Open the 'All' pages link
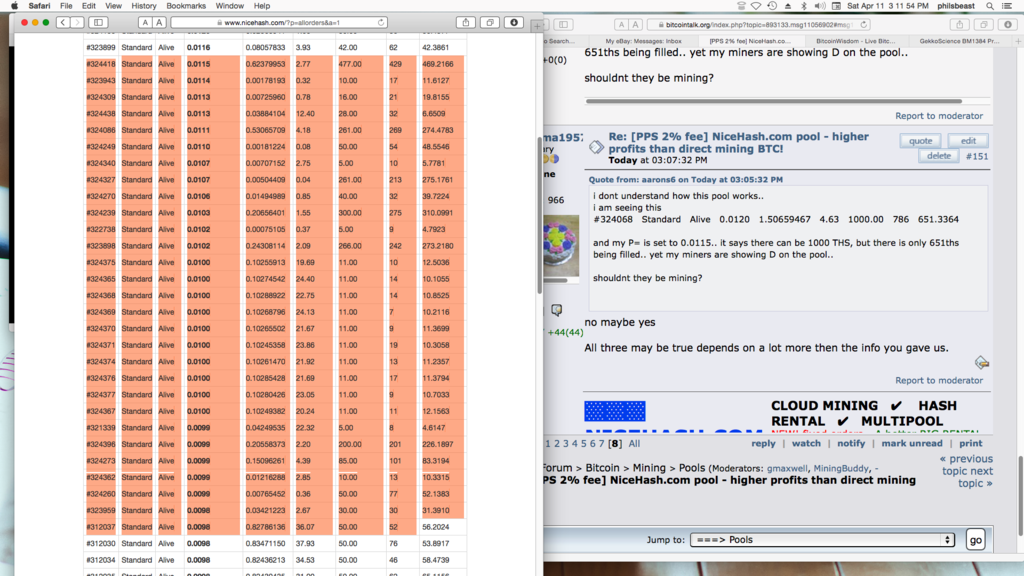The width and height of the screenshot is (1024, 576). tap(634, 443)
